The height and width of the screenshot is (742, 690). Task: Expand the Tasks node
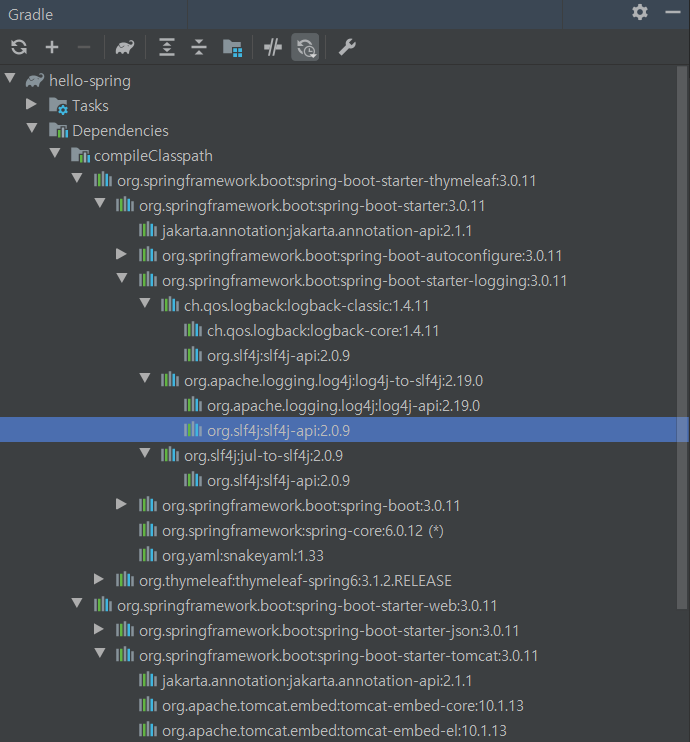tap(31, 104)
